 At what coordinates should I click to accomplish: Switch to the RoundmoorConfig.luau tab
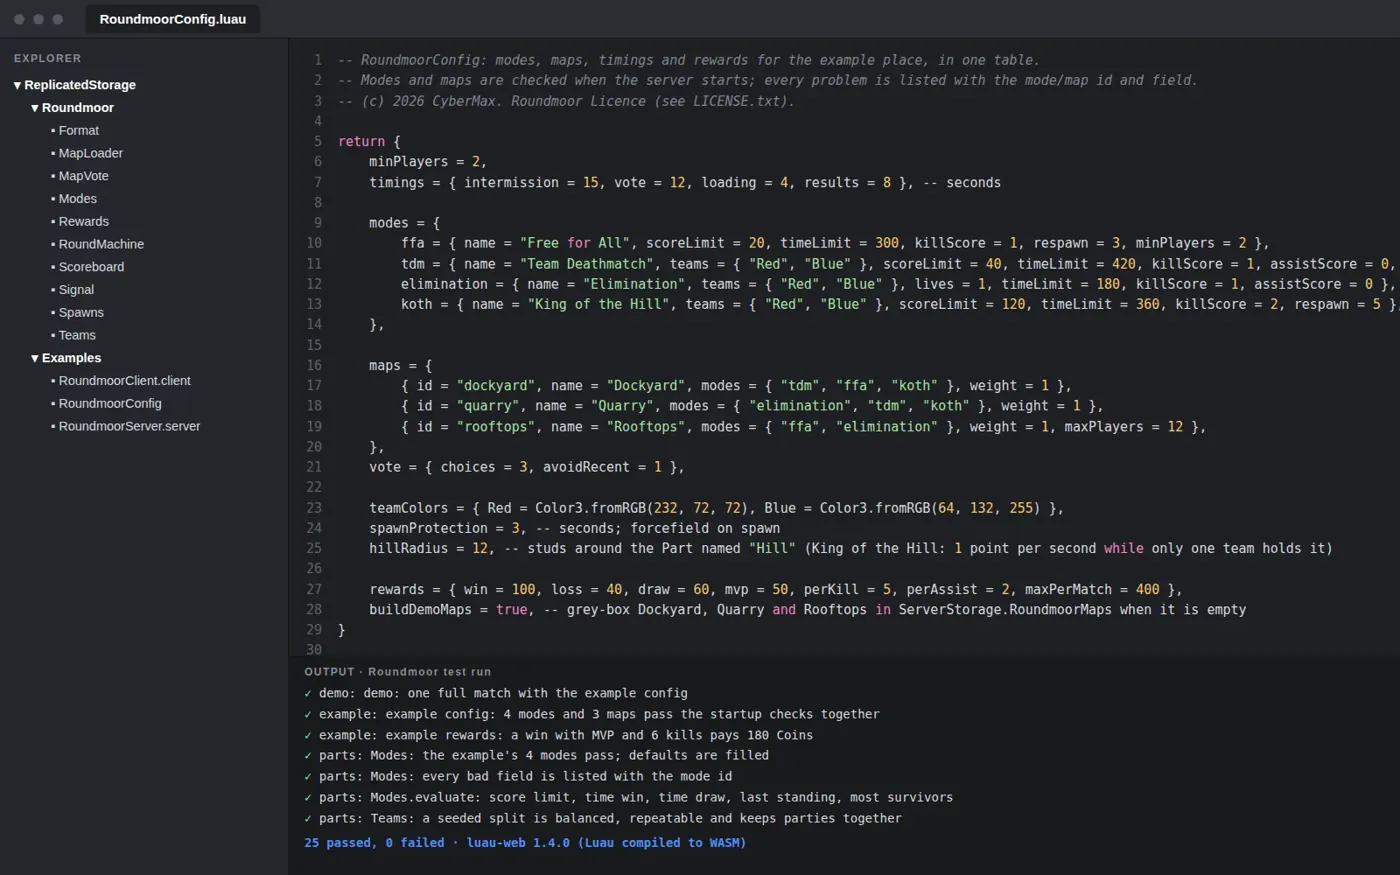pyautogui.click(x=173, y=19)
